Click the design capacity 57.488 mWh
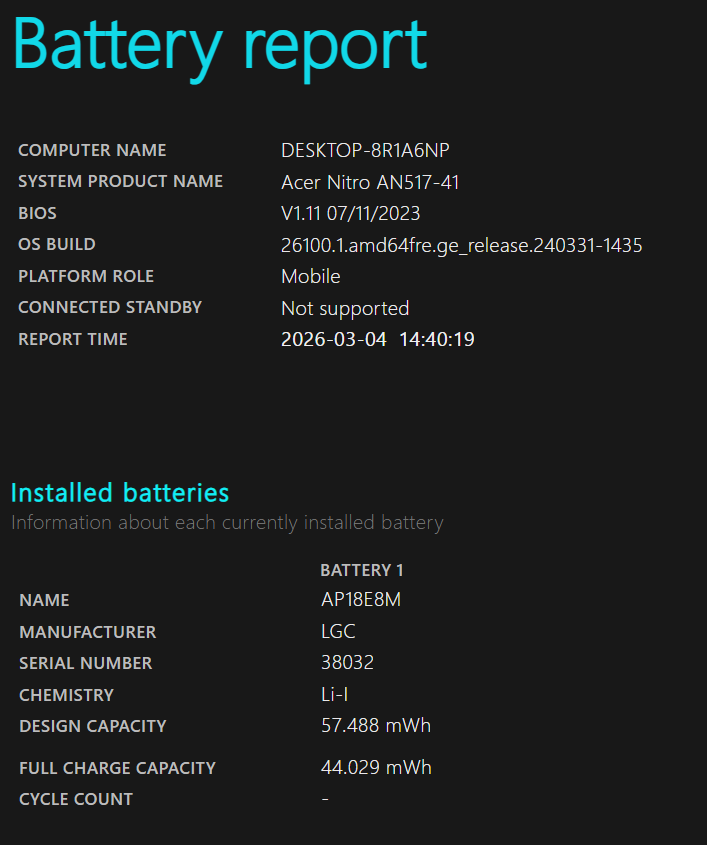Screen dimensions: 707x845 pos(375,726)
